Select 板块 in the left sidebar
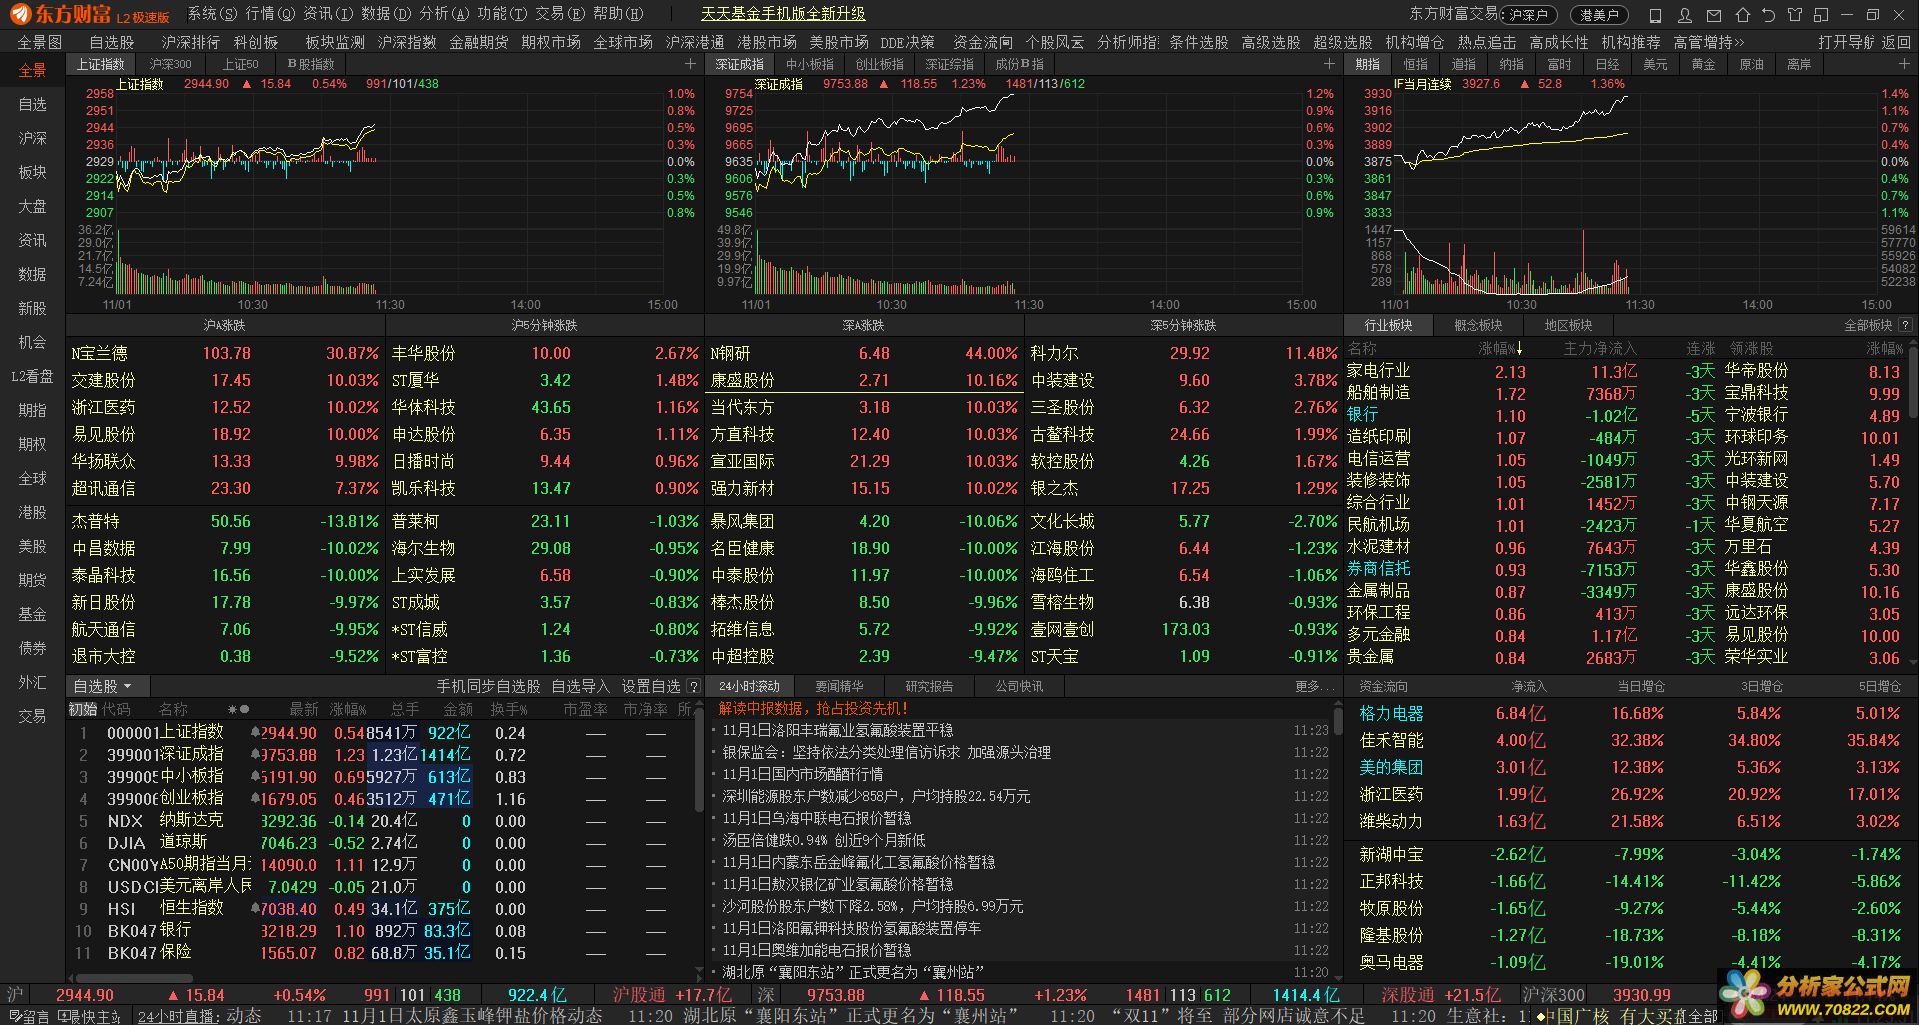This screenshot has width=1919, height=1025. tap(32, 172)
